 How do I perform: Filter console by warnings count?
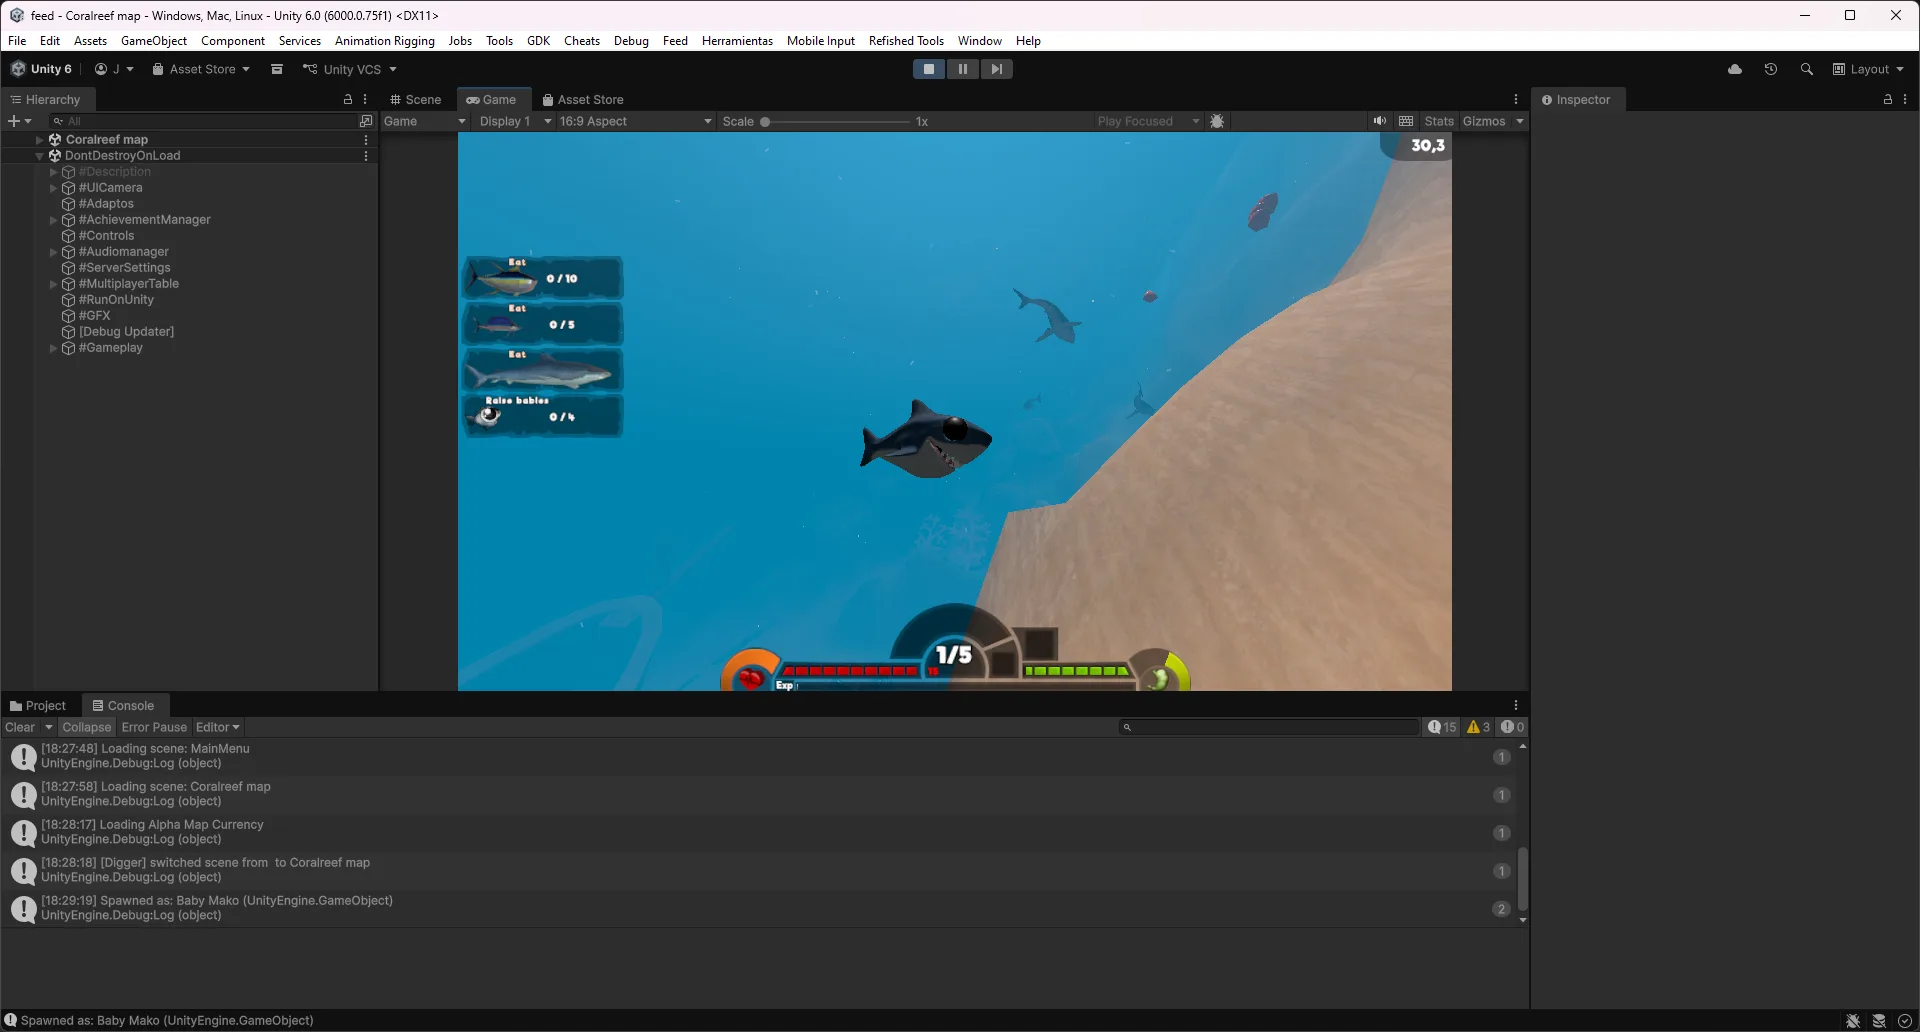(1478, 727)
